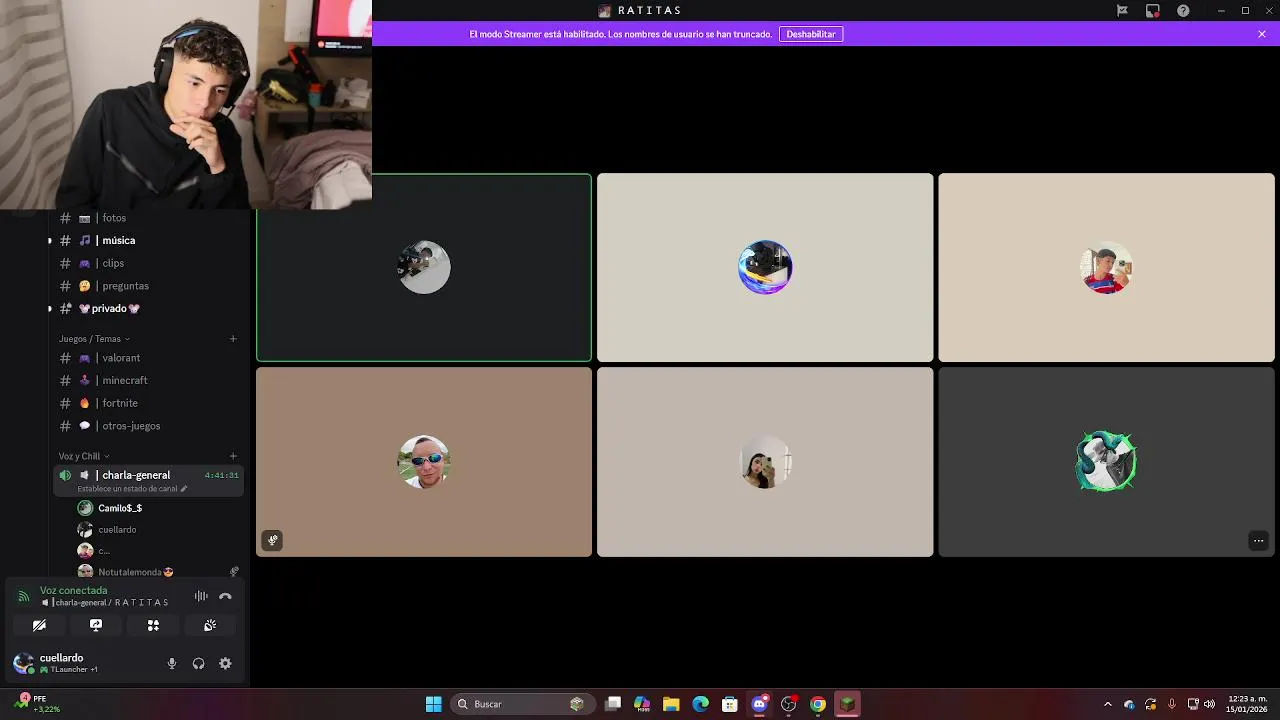Open the fotos text channel
The height and width of the screenshot is (720, 1280).
click(x=148, y=218)
